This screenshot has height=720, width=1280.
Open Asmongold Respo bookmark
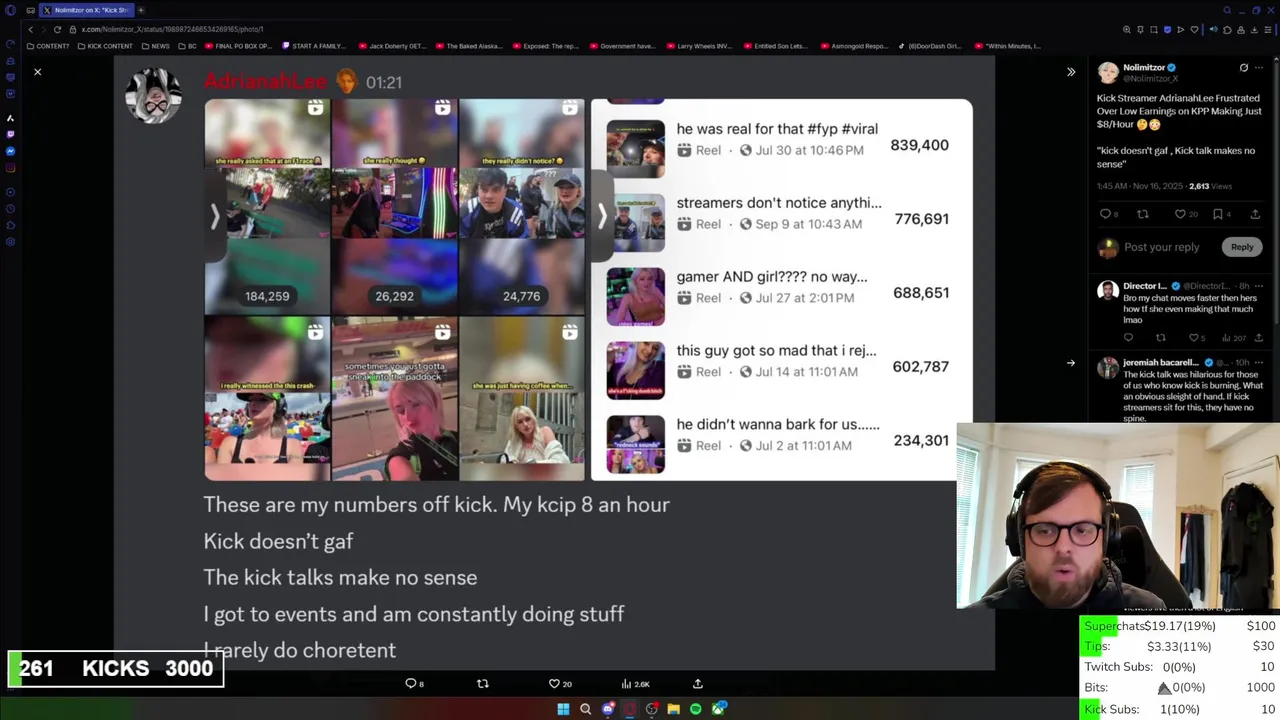pos(854,46)
